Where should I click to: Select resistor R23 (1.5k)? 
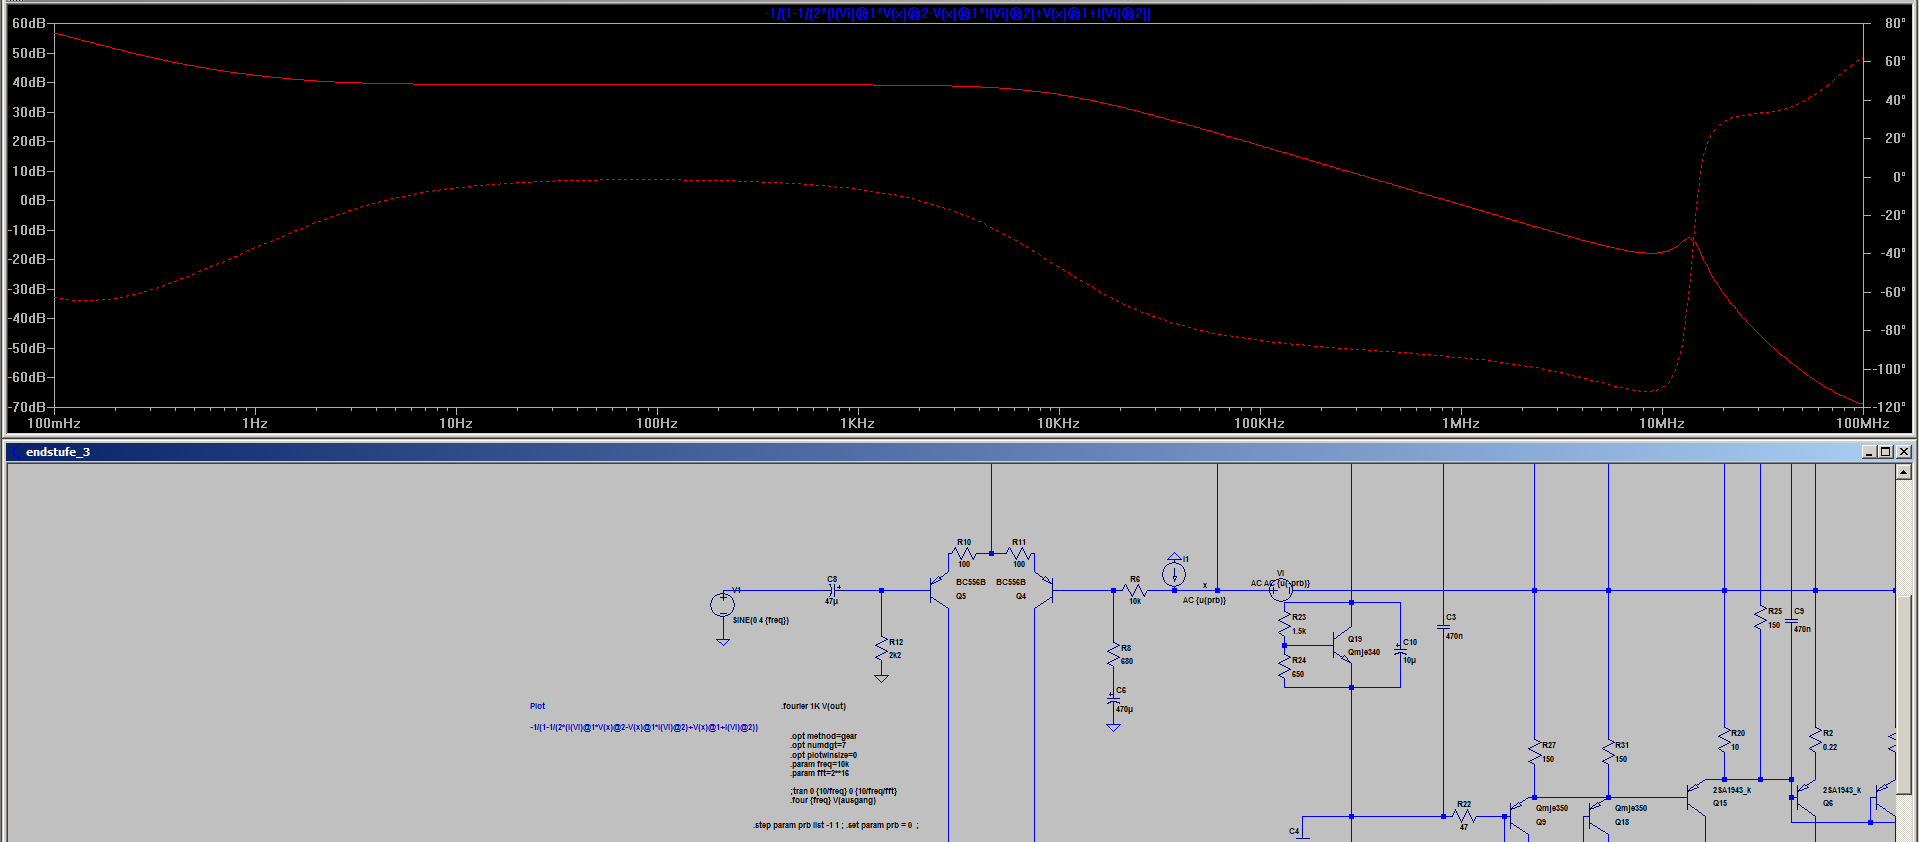tap(1284, 625)
